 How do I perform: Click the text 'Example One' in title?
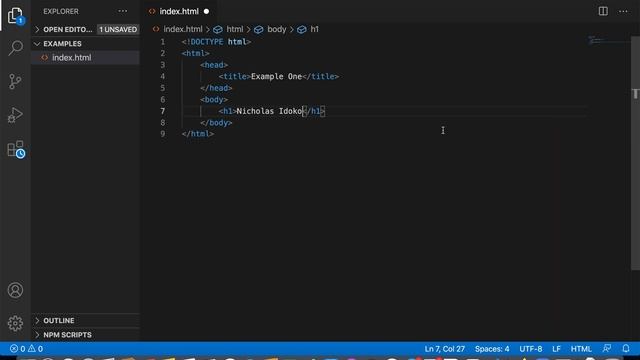276,76
